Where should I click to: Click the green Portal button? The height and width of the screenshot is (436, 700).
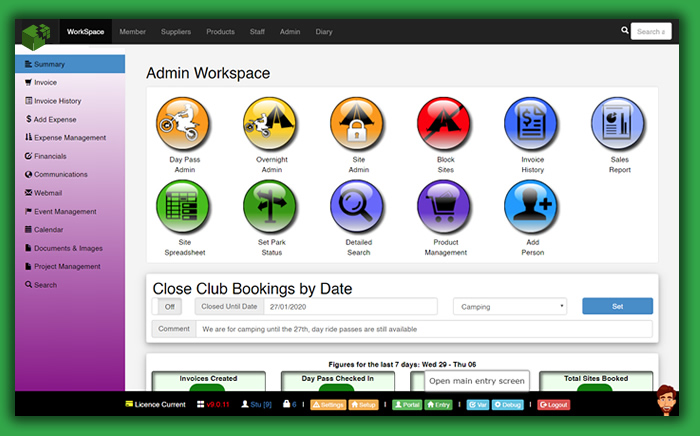tap(407, 405)
